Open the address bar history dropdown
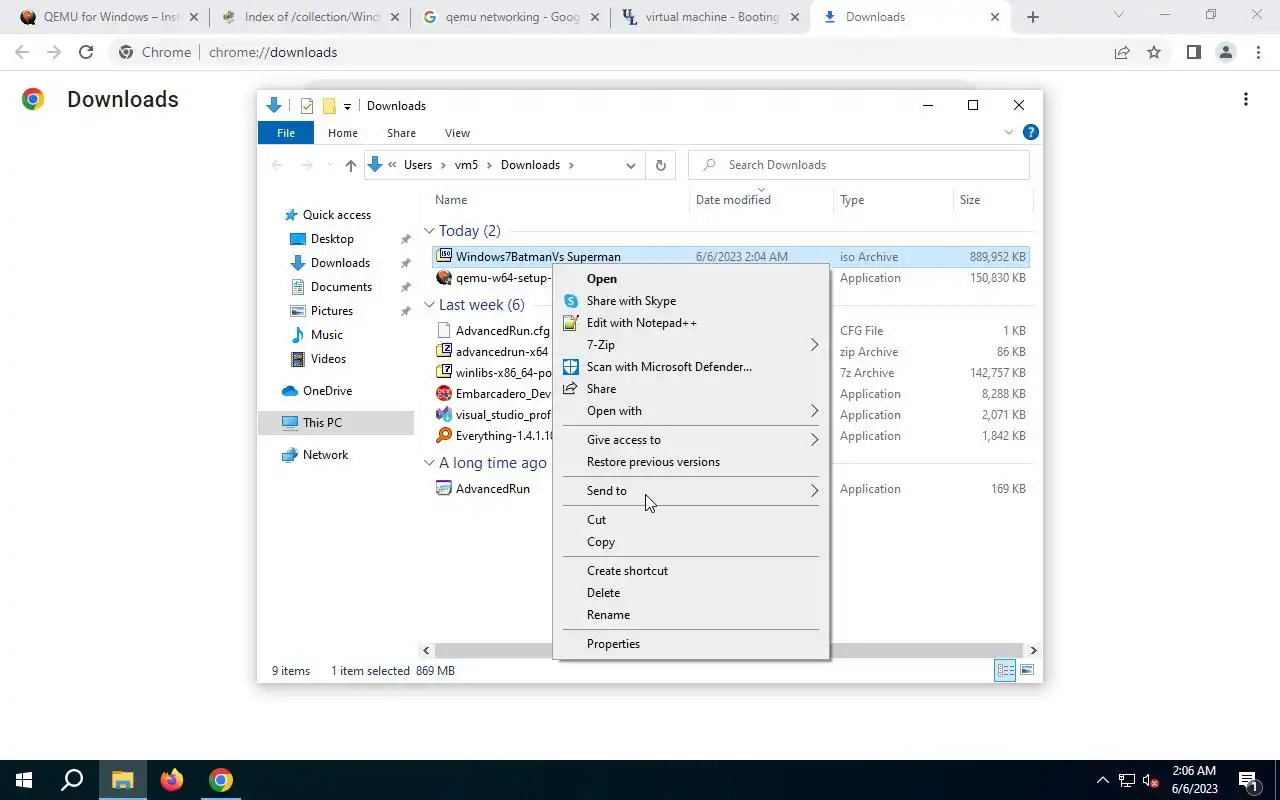1280x800 pixels. point(631,165)
